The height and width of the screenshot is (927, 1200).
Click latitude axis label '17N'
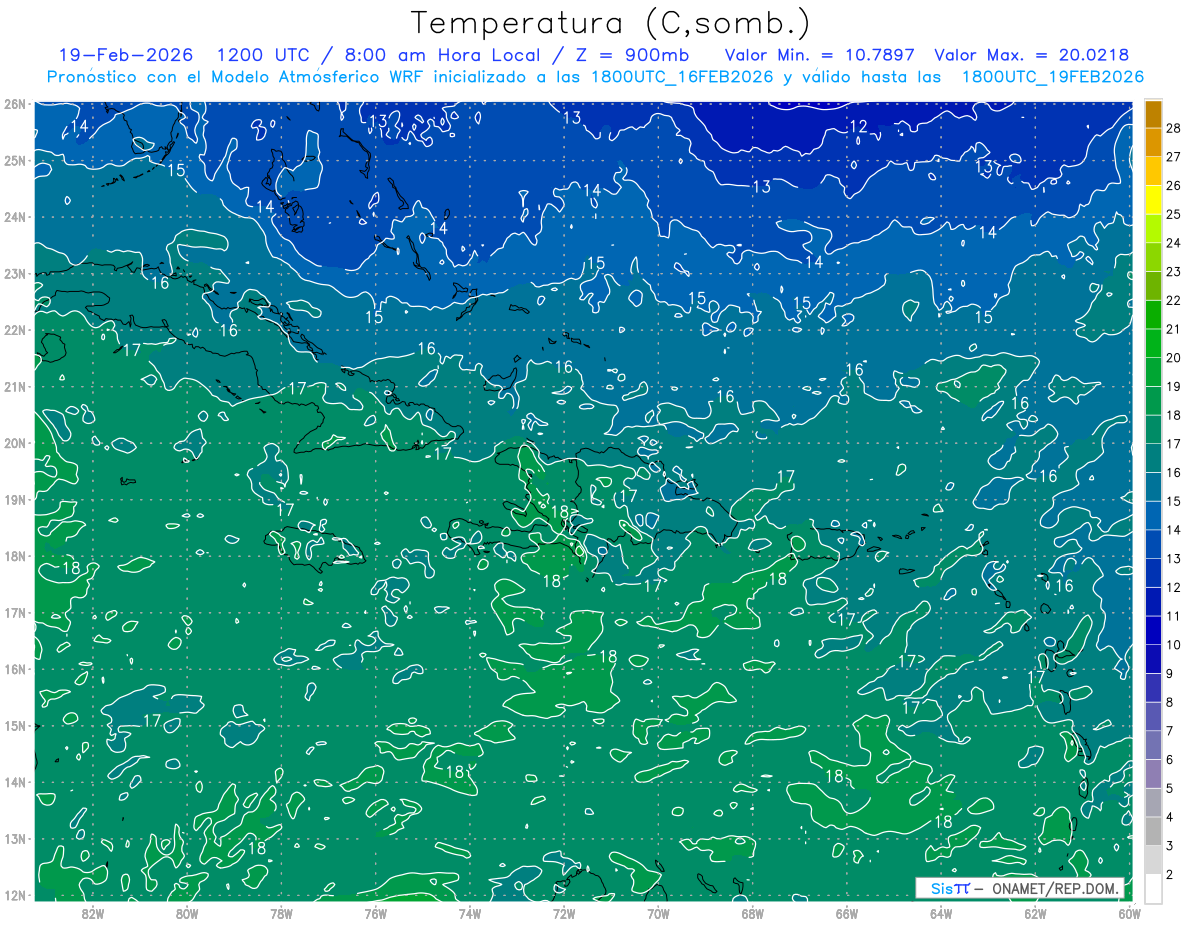[x=15, y=613]
